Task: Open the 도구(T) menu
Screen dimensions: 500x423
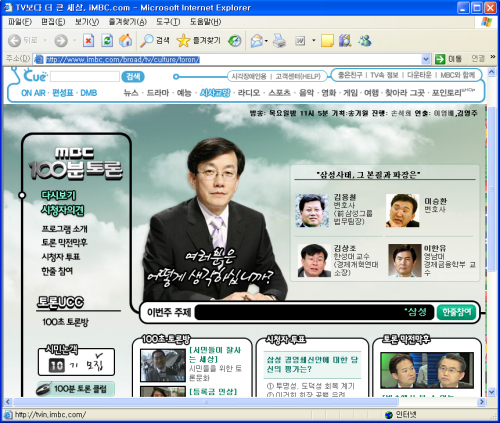Action: tap(168, 22)
